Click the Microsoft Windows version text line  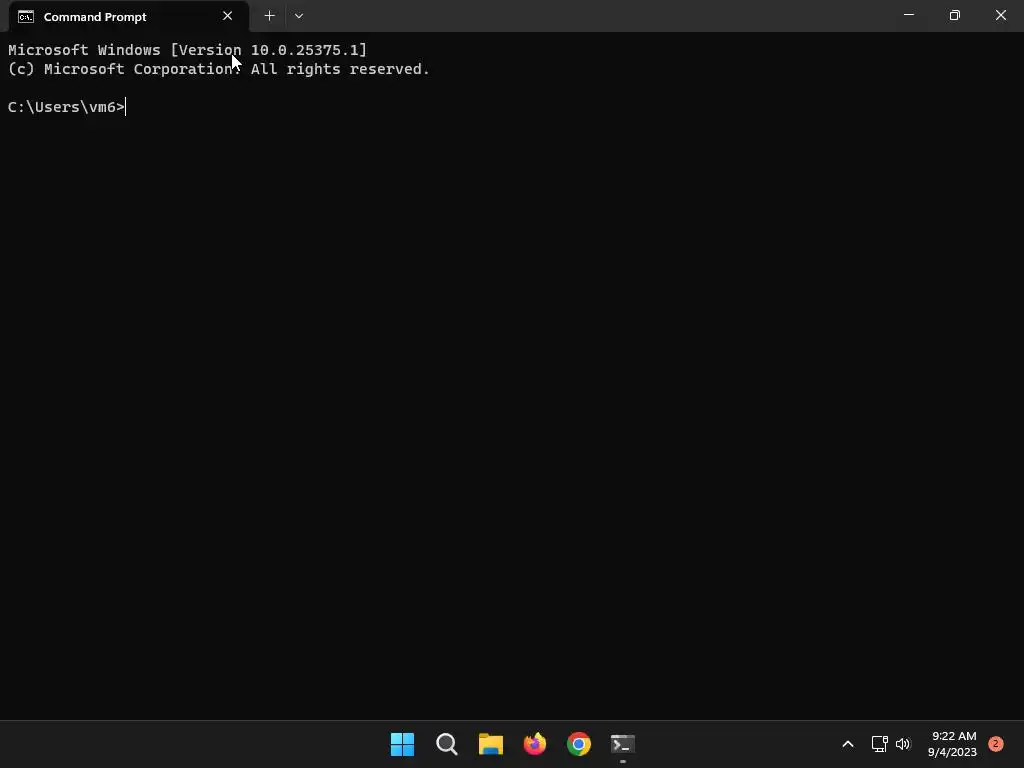click(x=187, y=50)
